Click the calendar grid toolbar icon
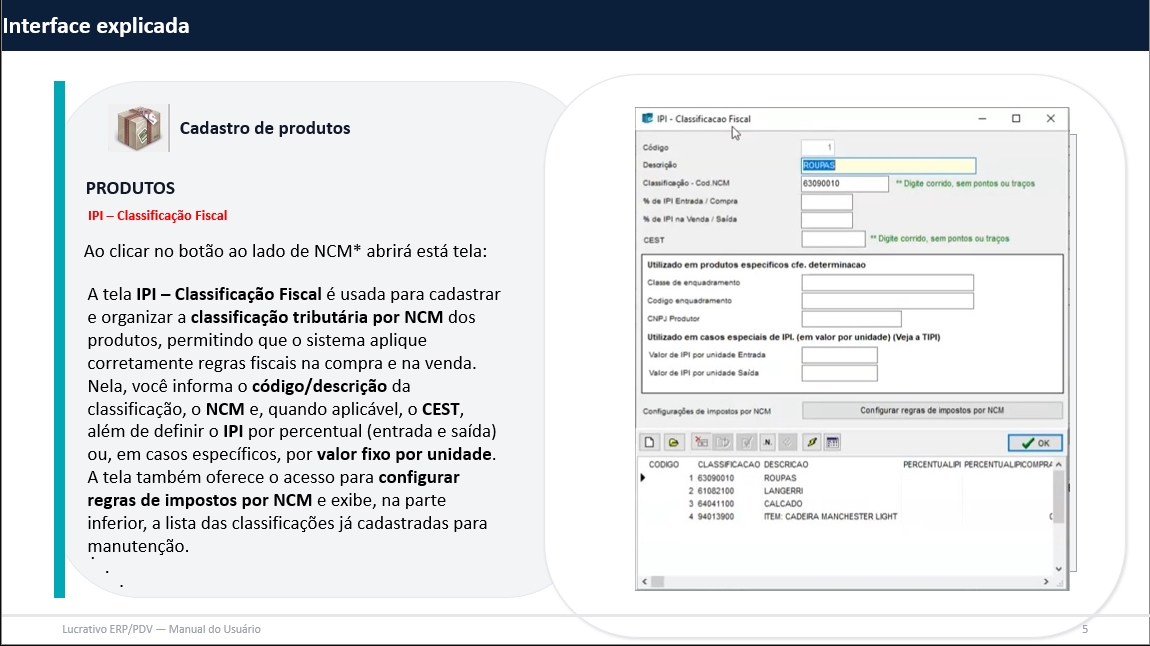This screenshot has width=1150, height=646. click(x=833, y=442)
